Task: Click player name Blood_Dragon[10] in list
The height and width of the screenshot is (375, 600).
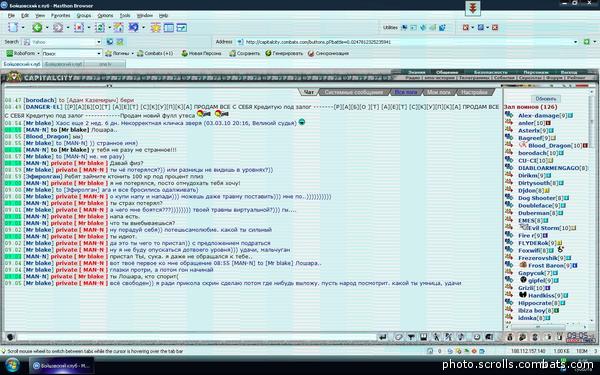Action: (x=555, y=145)
